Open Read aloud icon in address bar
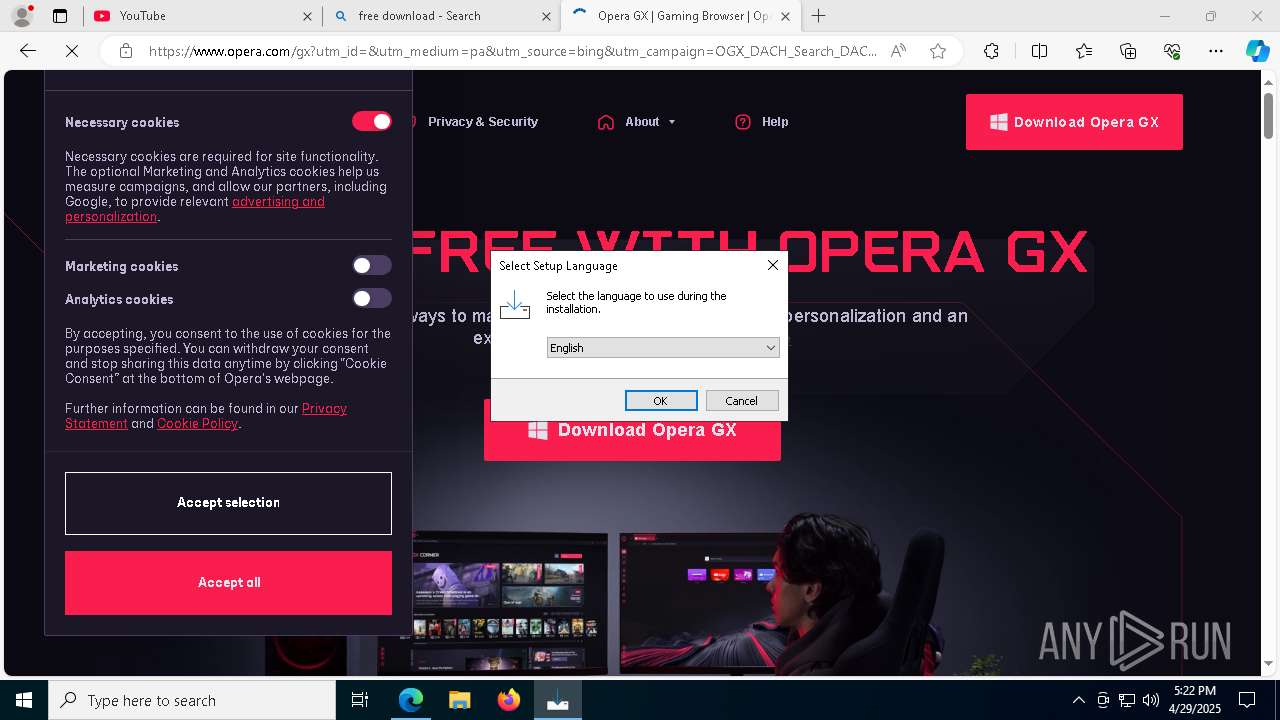This screenshot has height=720, width=1280. click(x=898, y=51)
